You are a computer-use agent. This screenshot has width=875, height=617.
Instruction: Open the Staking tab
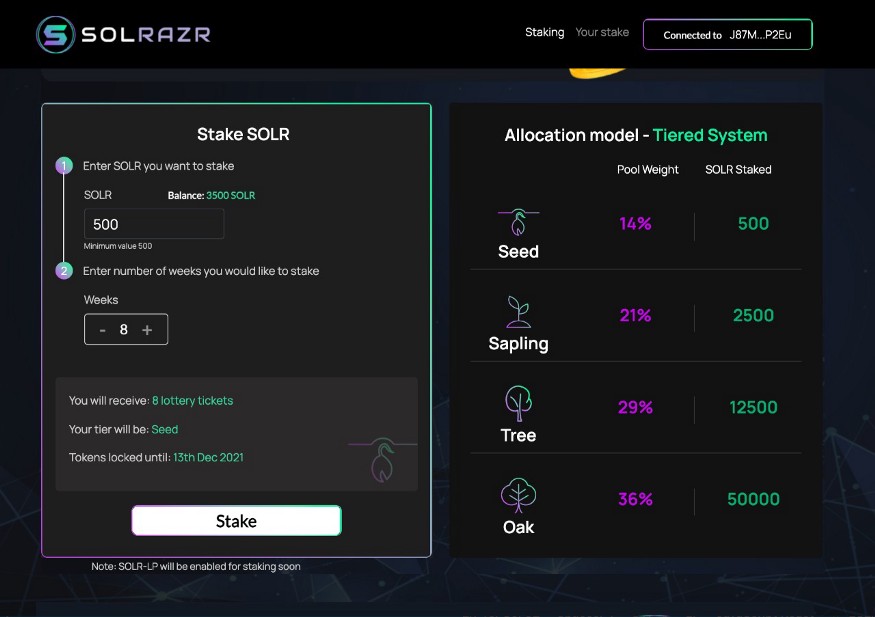[x=545, y=32]
